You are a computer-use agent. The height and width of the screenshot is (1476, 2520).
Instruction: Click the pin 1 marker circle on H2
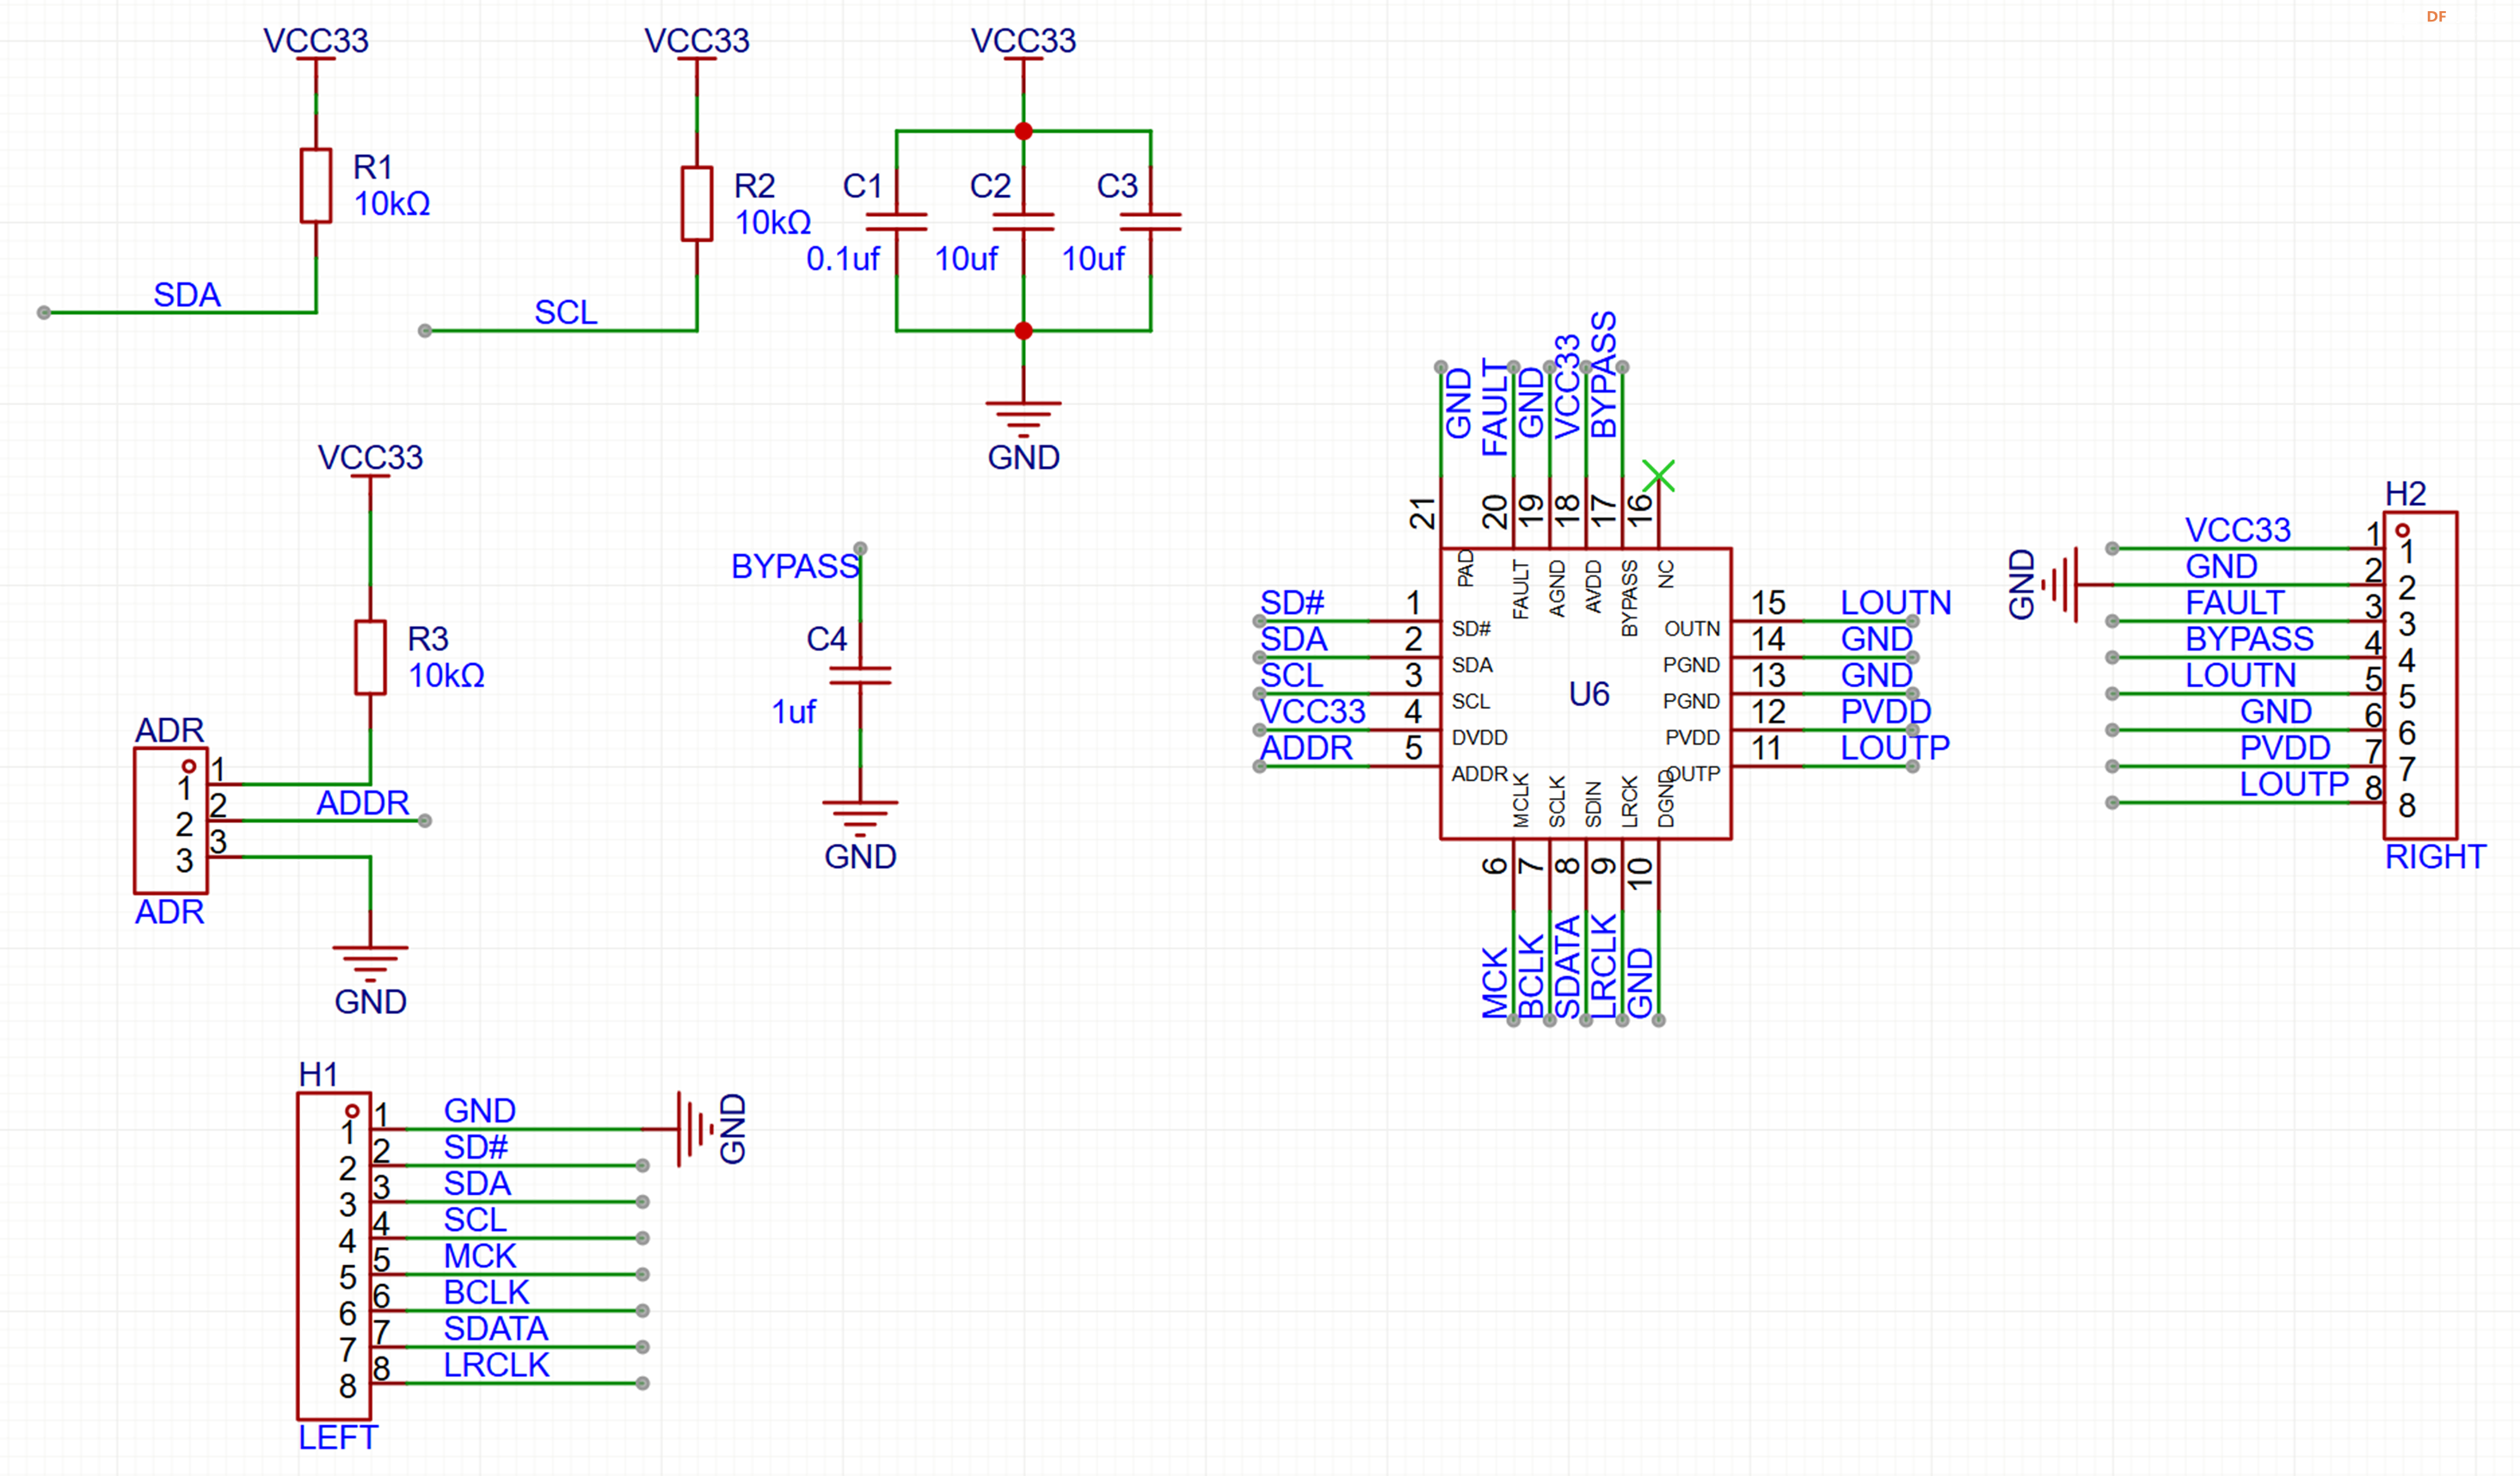tap(2402, 530)
